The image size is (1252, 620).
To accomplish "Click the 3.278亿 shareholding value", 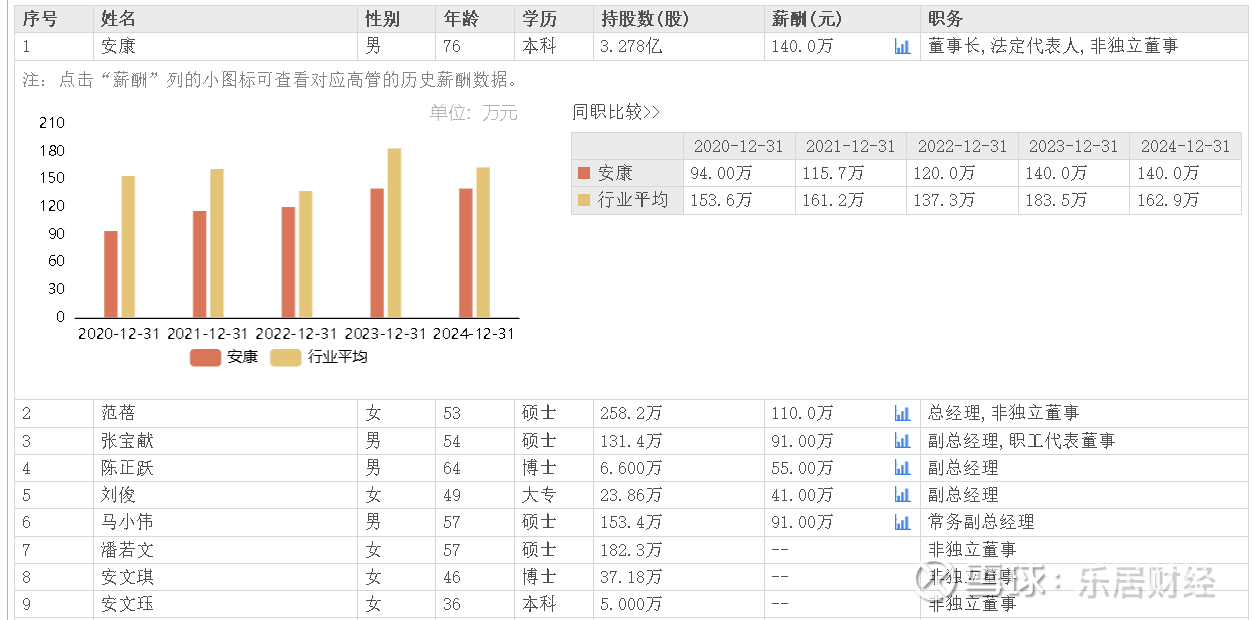I will click(630, 46).
